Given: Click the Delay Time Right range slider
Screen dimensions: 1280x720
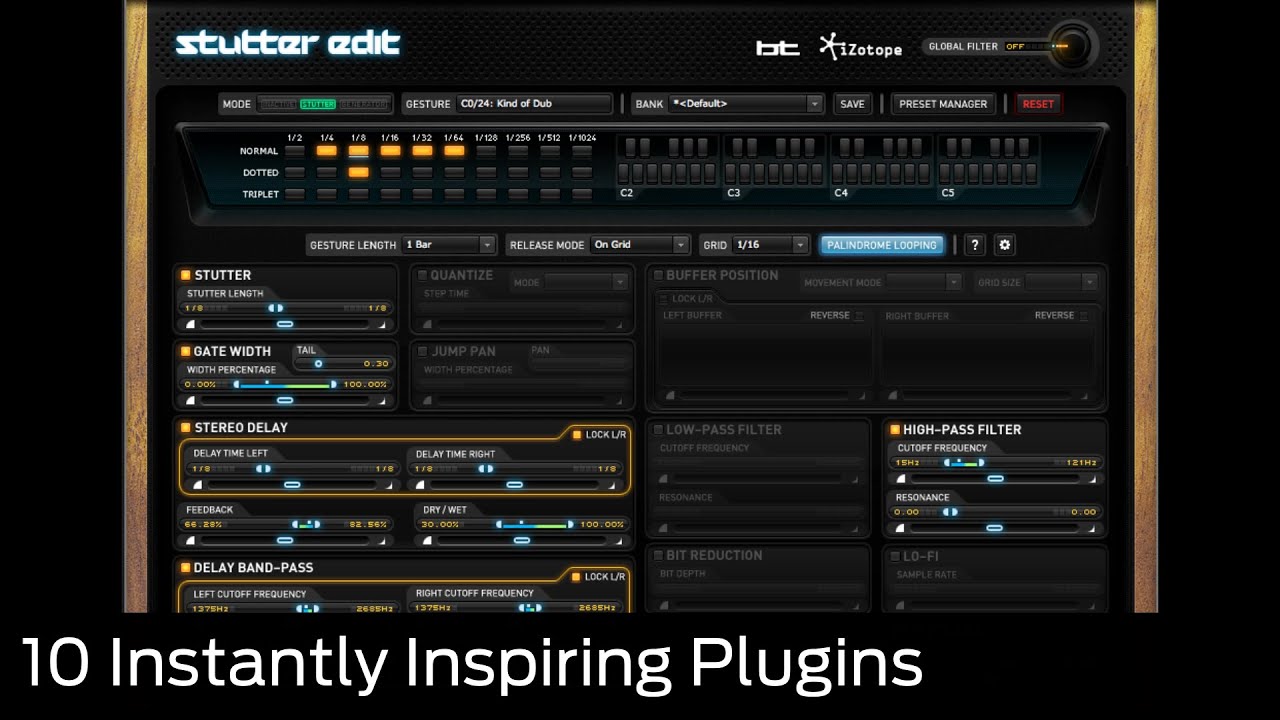Looking at the screenshot, I should (515, 468).
